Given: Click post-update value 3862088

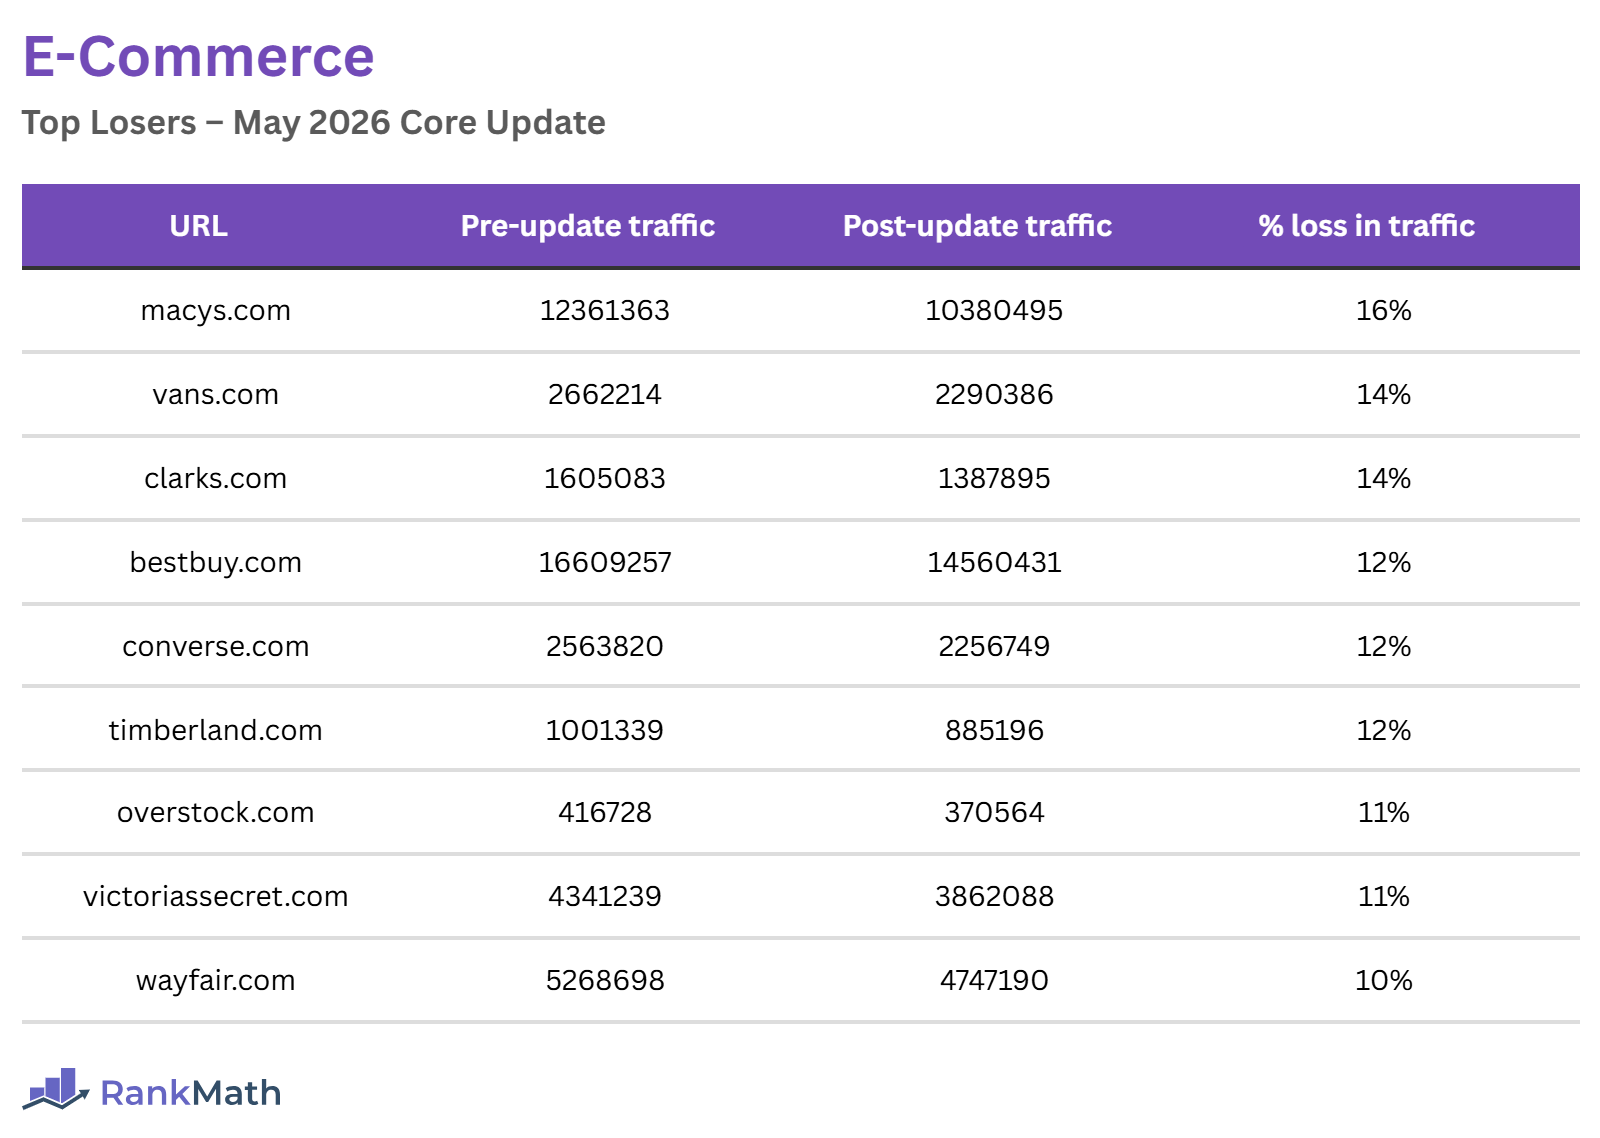Looking at the screenshot, I should tap(994, 897).
